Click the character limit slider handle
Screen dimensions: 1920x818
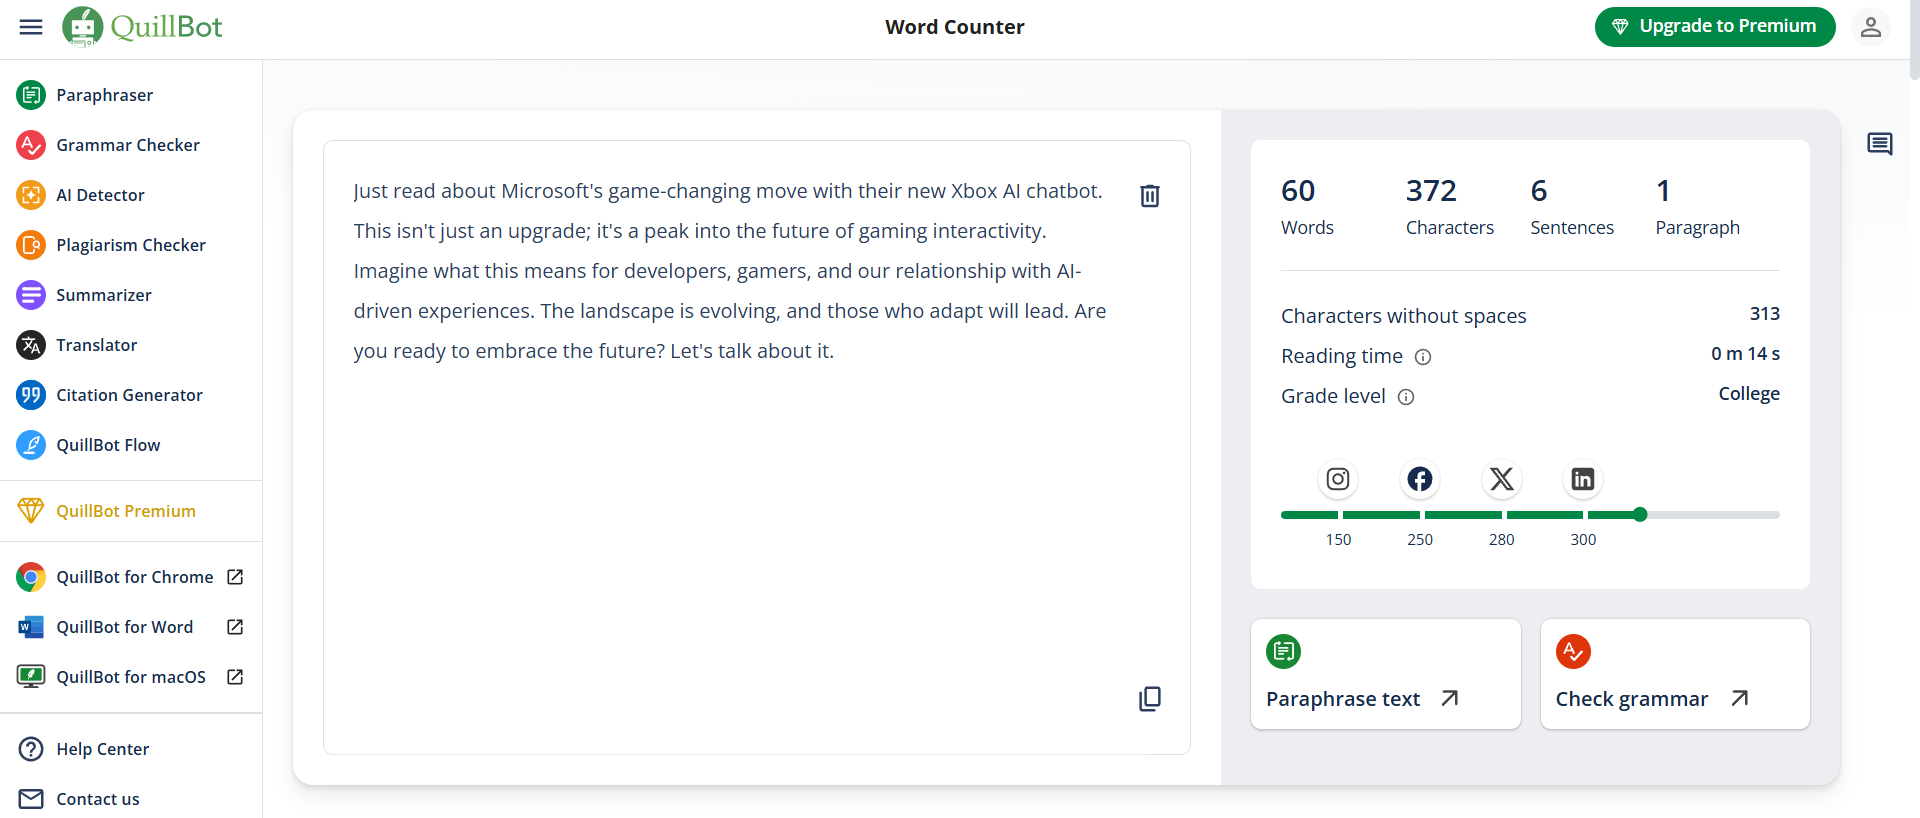tap(1640, 515)
